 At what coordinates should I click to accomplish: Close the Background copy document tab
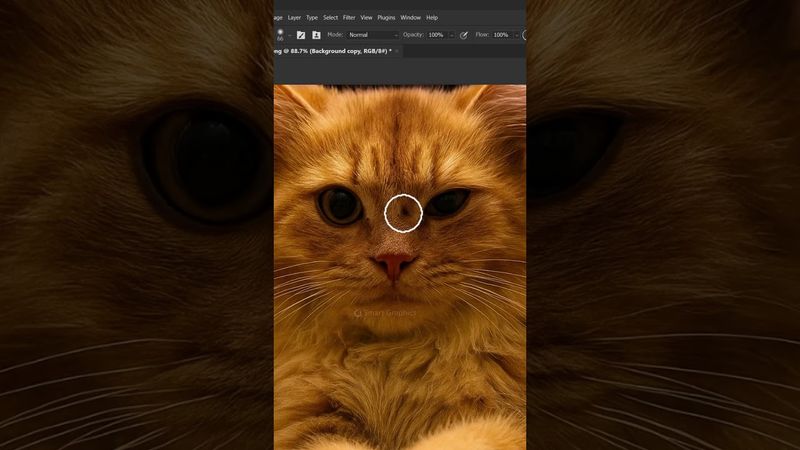(x=397, y=51)
